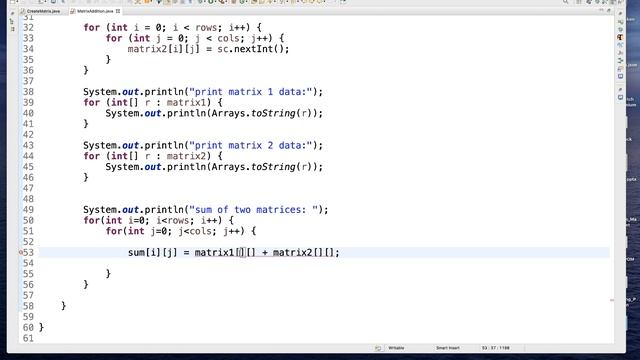Click the empty line 54 in the editor
The image size is (640, 360).
[324, 263]
